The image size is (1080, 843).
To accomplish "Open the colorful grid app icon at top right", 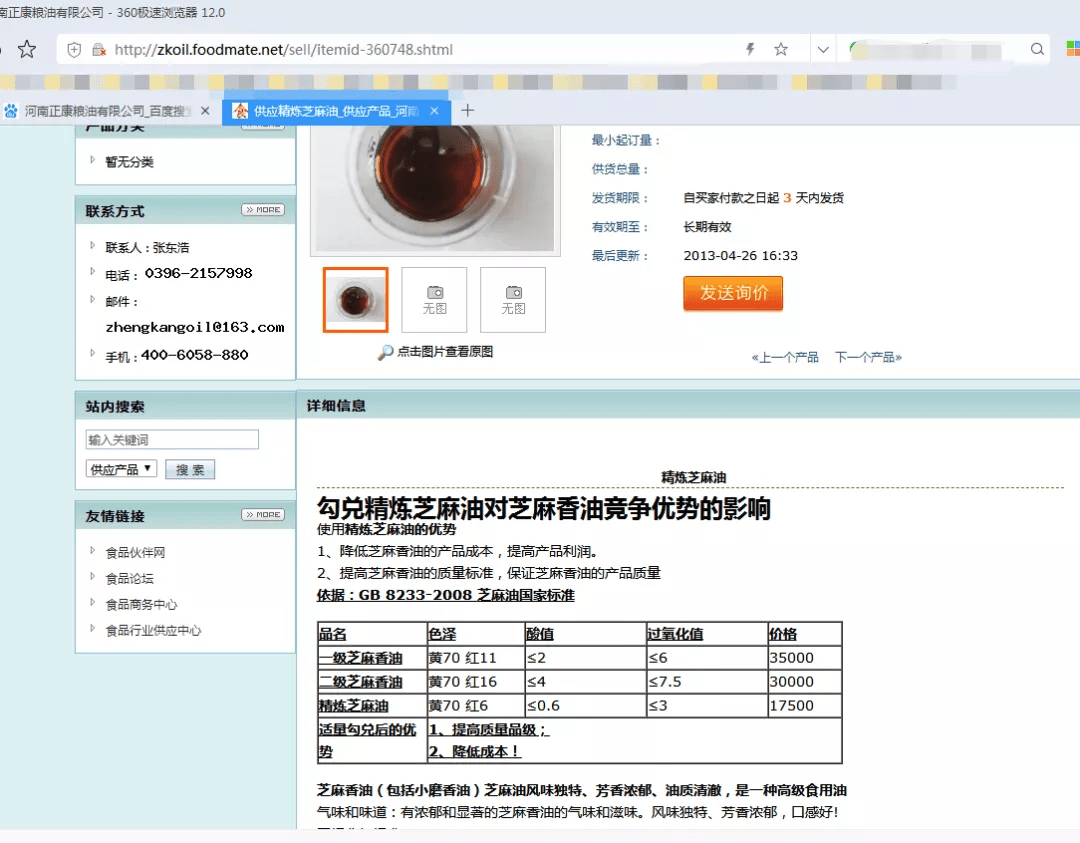I will point(1072,48).
